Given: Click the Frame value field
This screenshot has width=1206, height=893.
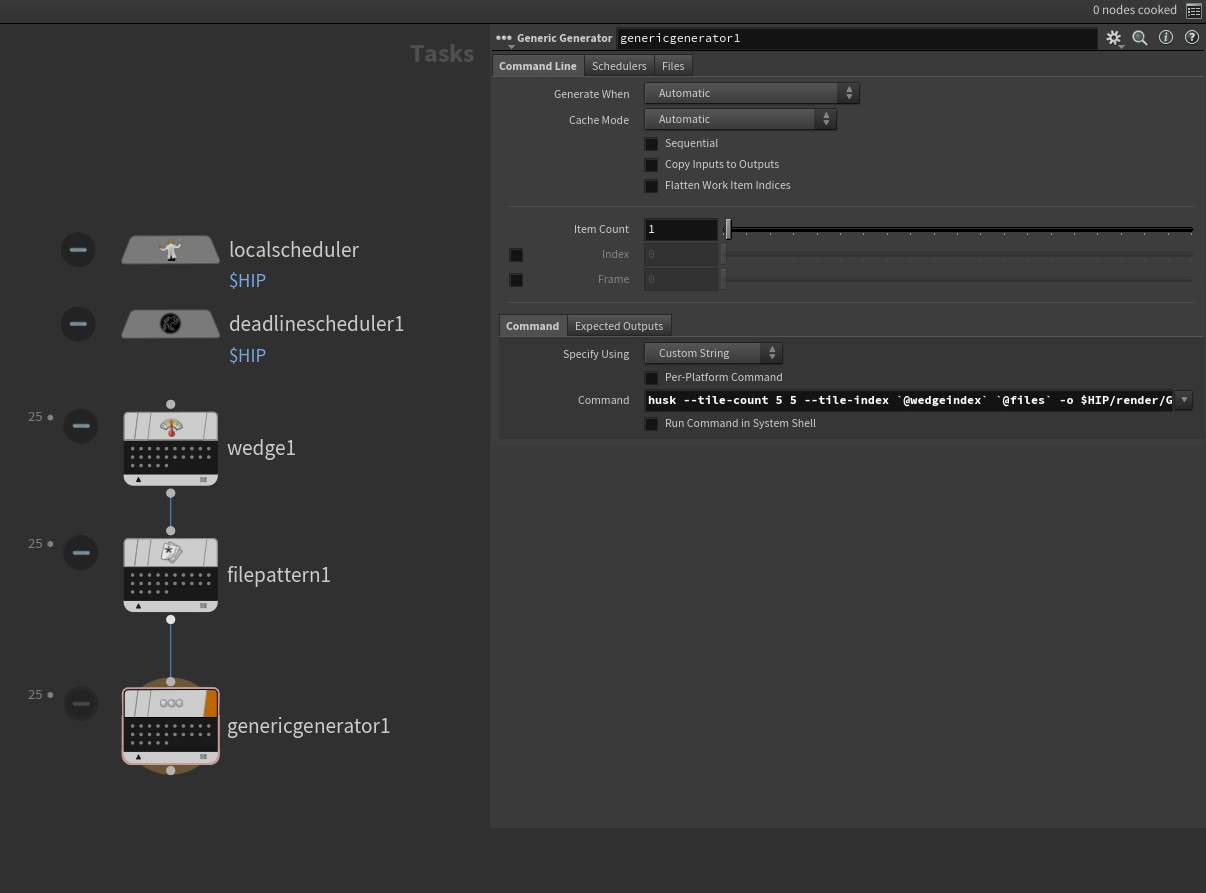Looking at the screenshot, I should click(681, 279).
